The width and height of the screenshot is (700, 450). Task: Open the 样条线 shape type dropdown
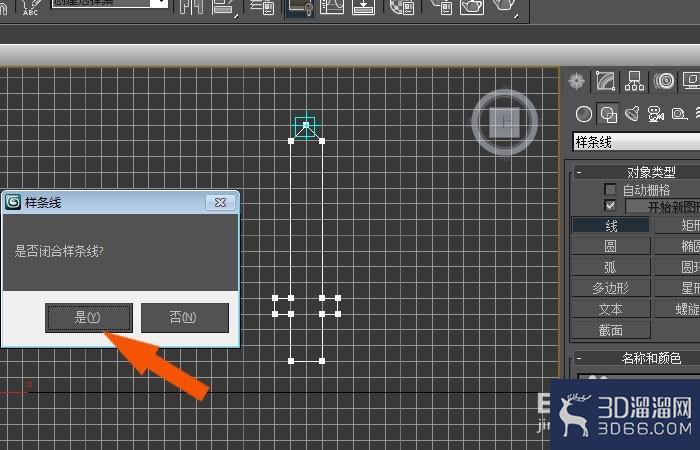[x=636, y=142]
